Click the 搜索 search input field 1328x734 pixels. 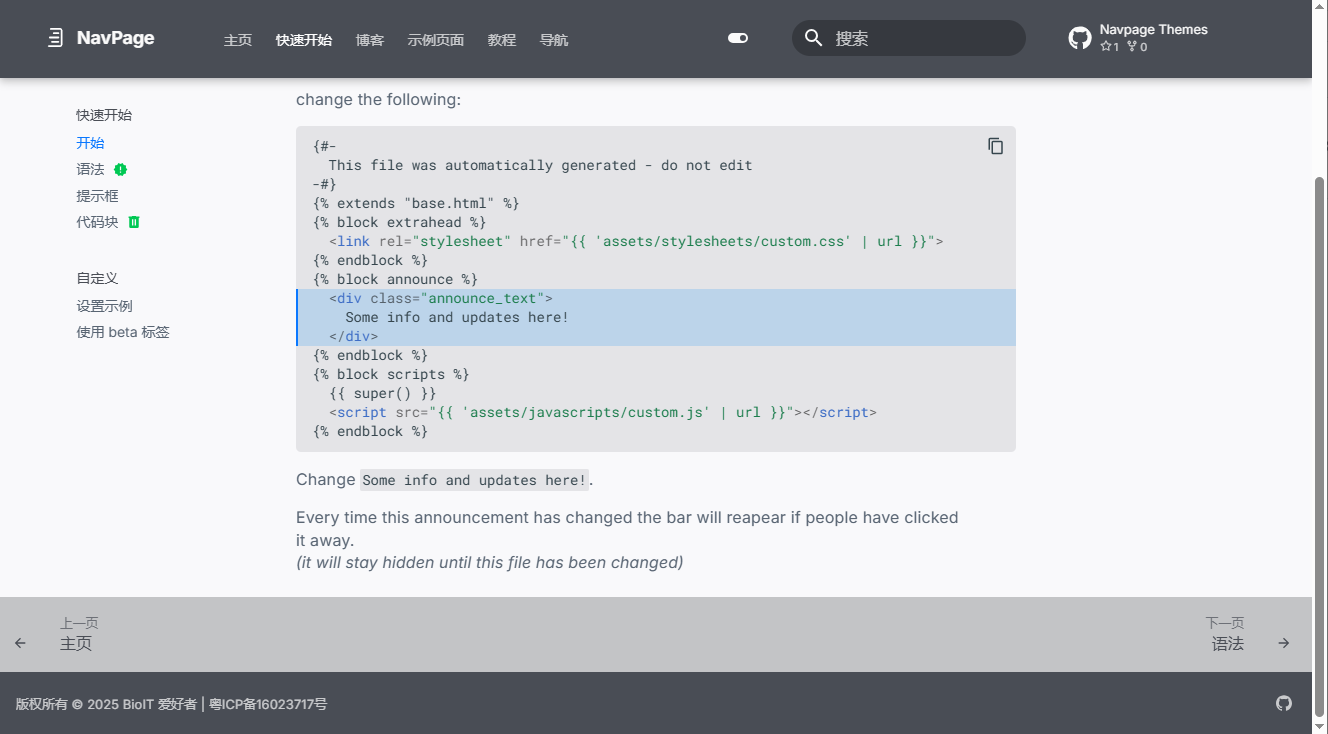(x=920, y=38)
